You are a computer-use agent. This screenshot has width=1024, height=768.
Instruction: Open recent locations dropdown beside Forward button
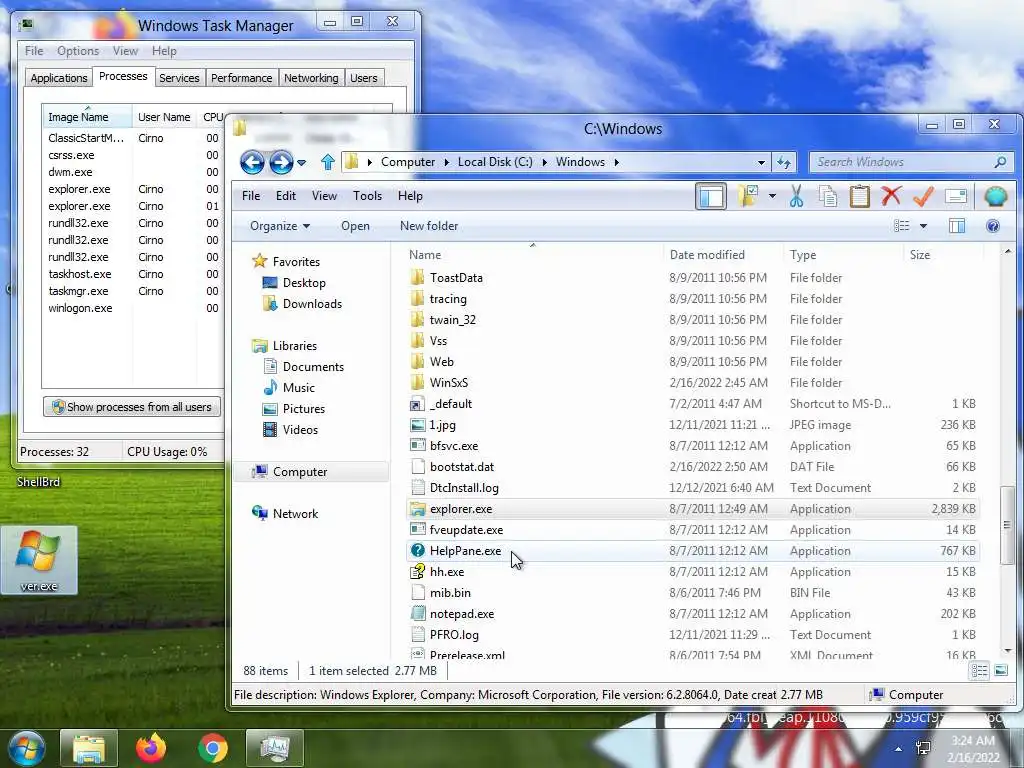coord(302,163)
